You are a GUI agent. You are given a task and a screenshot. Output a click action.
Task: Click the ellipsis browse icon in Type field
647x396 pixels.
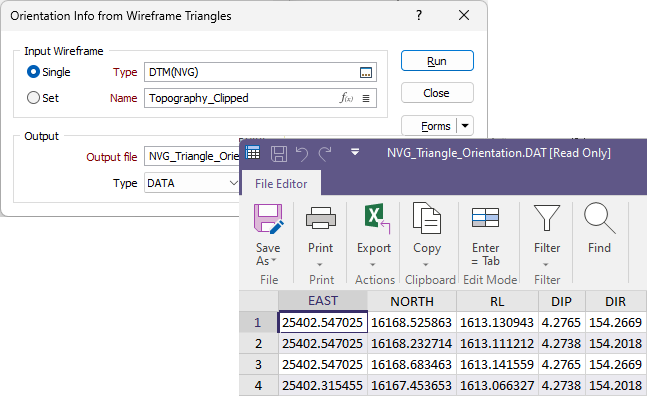366,73
